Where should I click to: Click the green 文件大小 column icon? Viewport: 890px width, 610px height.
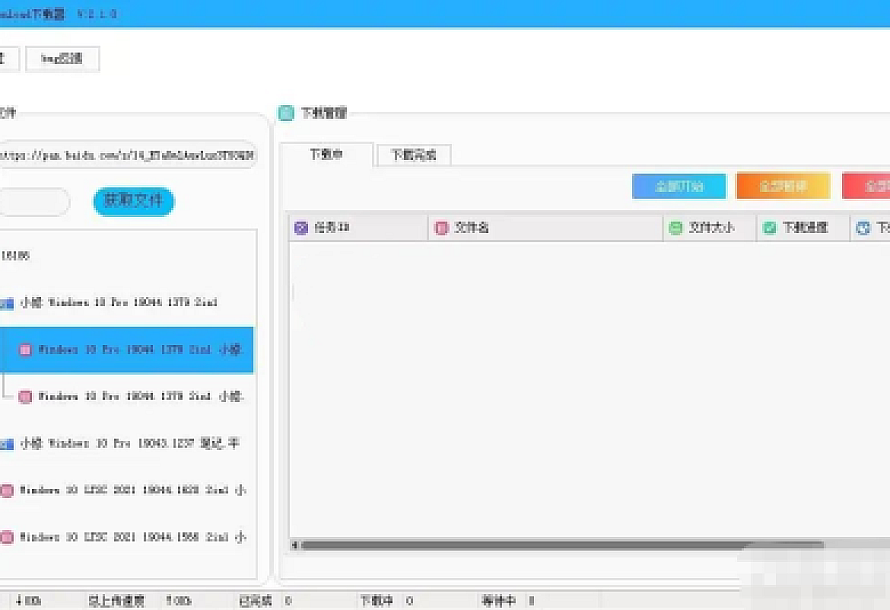coord(675,228)
